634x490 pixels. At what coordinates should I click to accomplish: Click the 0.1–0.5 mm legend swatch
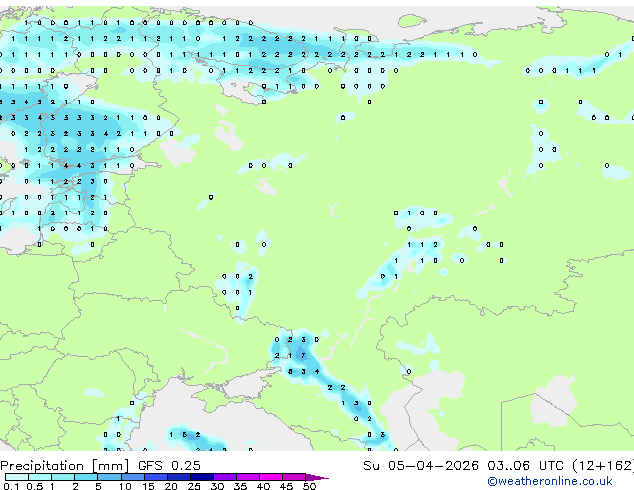pyautogui.click(x=17, y=477)
